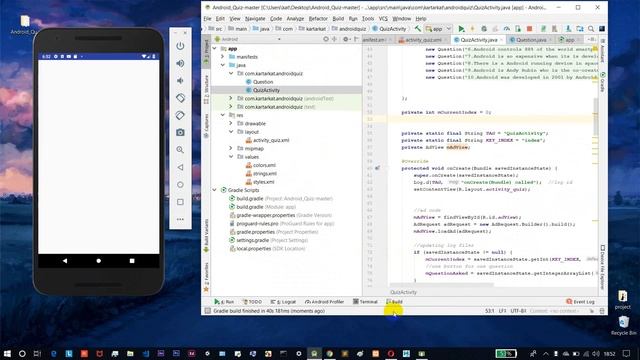Expand the drawable folder
Image resolution: width=640 pixels, height=360 pixels.
[231, 123]
